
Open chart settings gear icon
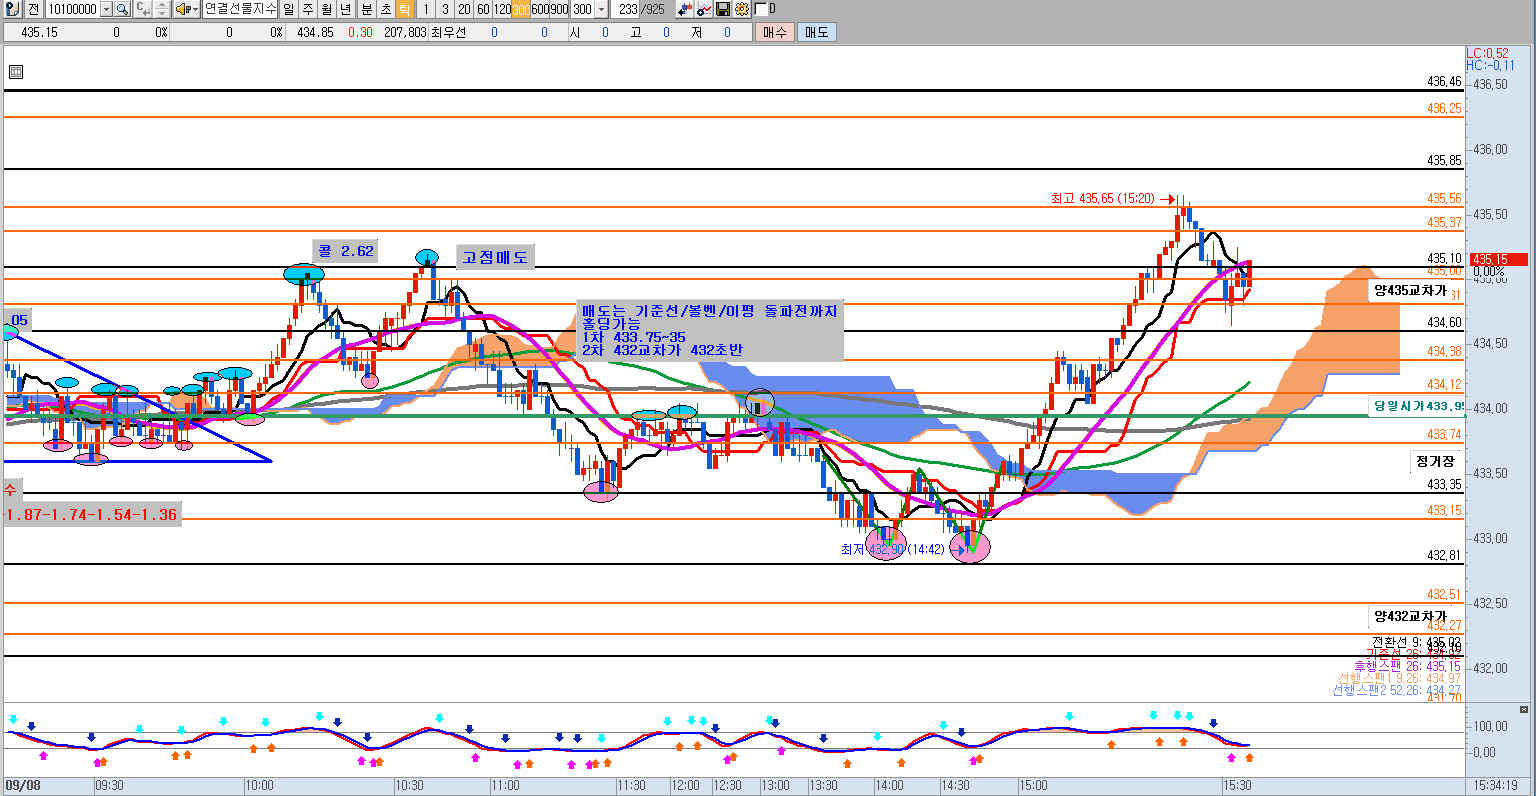click(741, 9)
